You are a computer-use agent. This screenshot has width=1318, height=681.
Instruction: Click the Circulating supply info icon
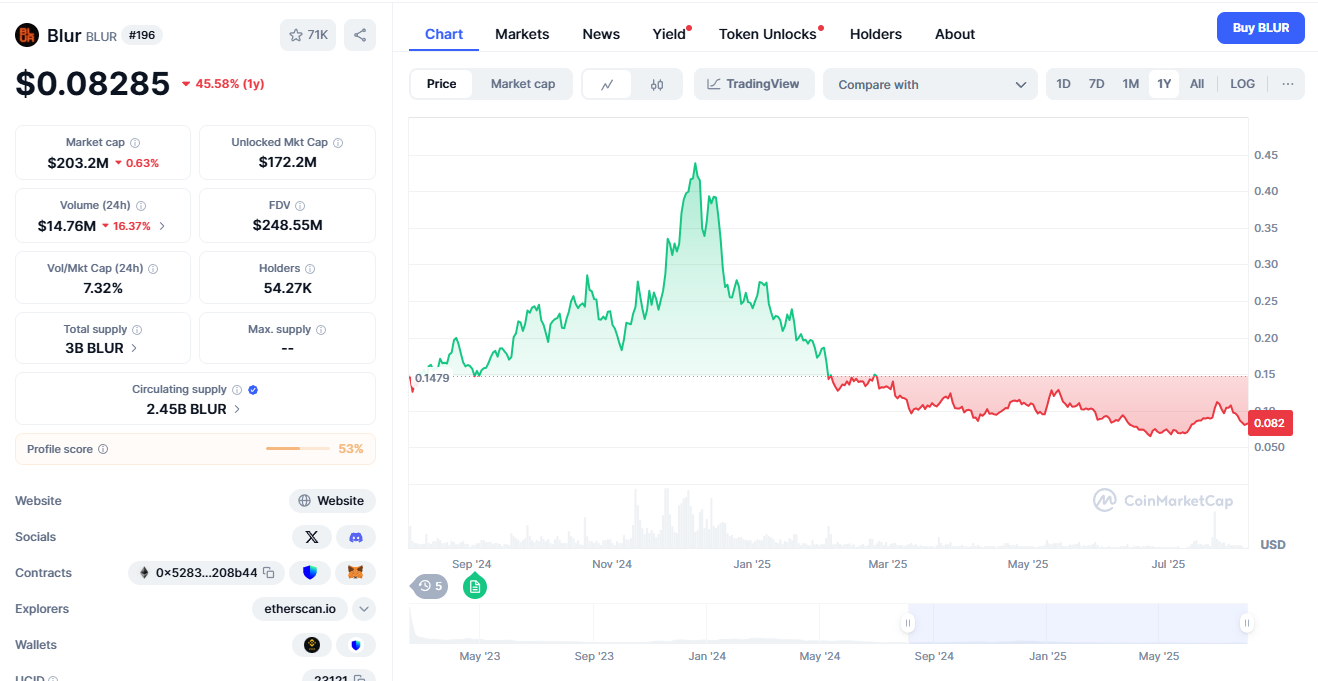pos(237,390)
